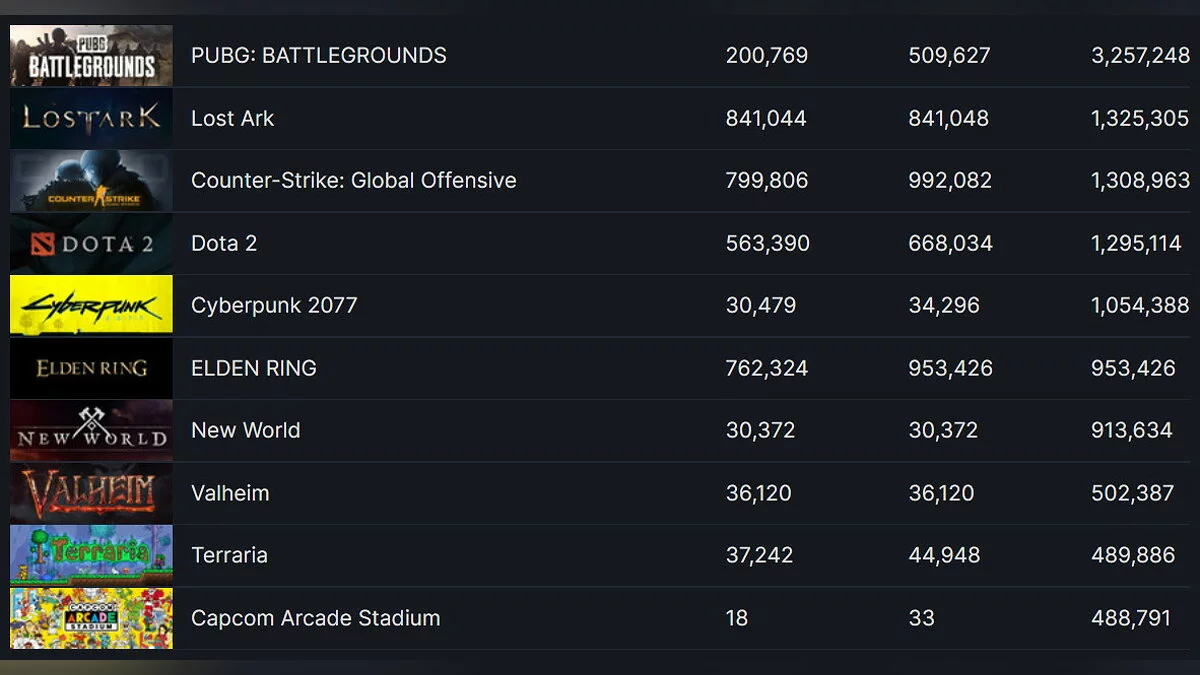Open the ELDEN RING title link
The height and width of the screenshot is (675, 1200).
(253, 368)
